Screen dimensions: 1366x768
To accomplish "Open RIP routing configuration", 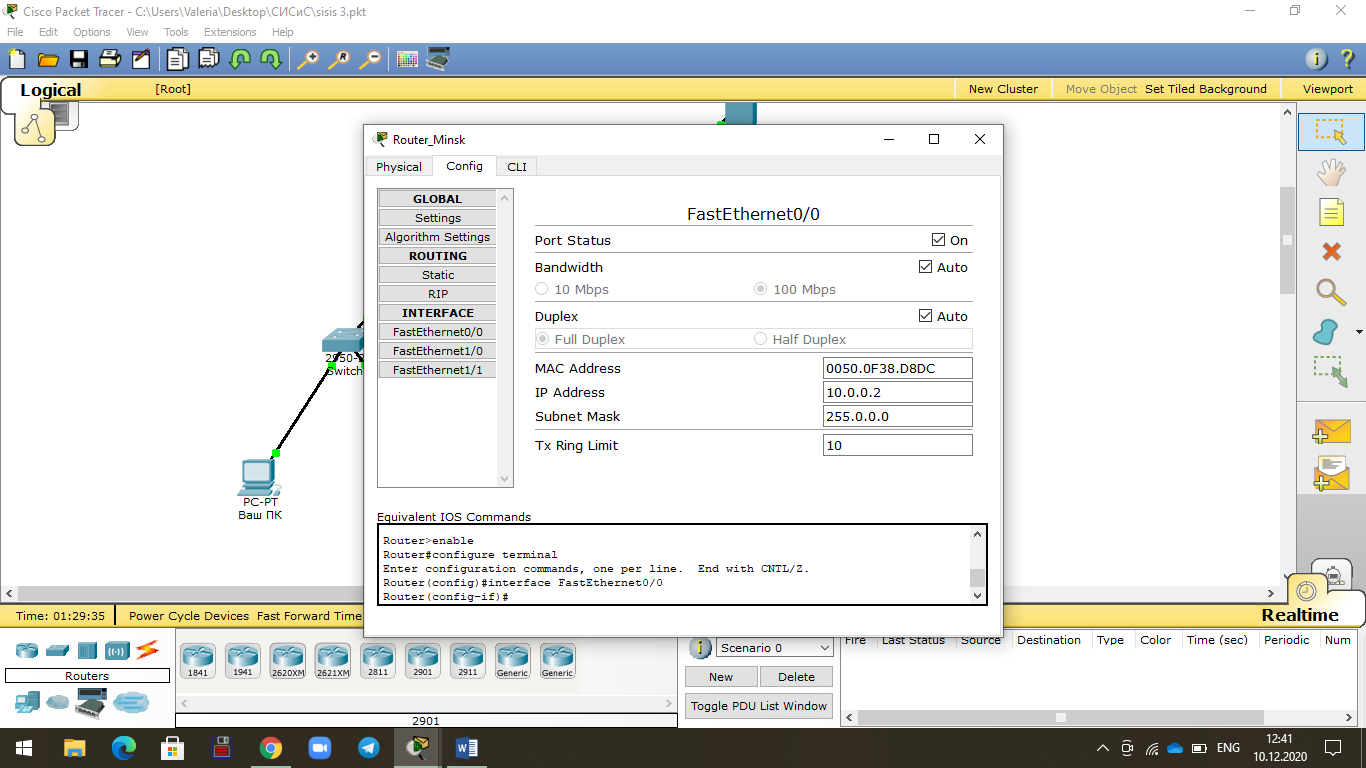I will [x=438, y=294].
